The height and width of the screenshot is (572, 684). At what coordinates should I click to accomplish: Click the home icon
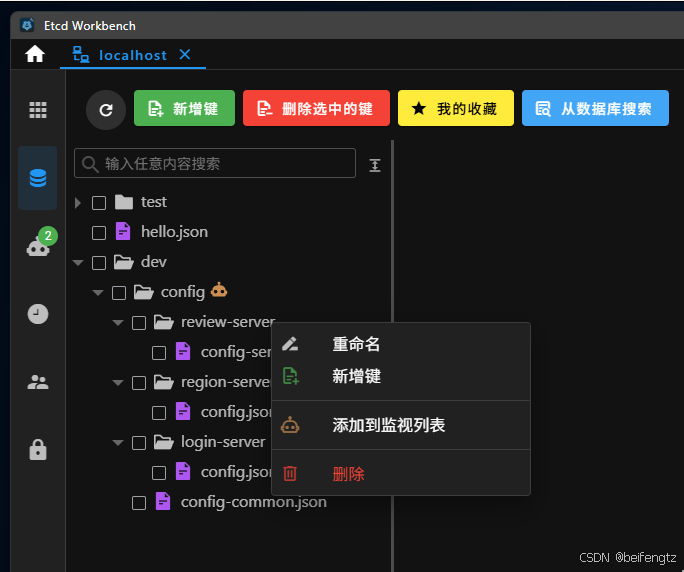(35, 54)
